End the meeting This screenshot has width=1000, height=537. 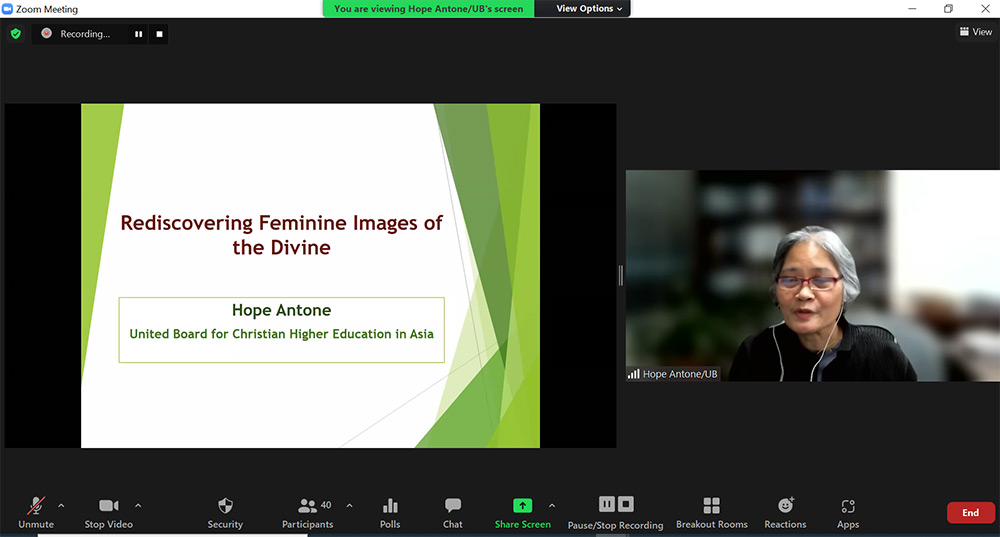coord(971,513)
